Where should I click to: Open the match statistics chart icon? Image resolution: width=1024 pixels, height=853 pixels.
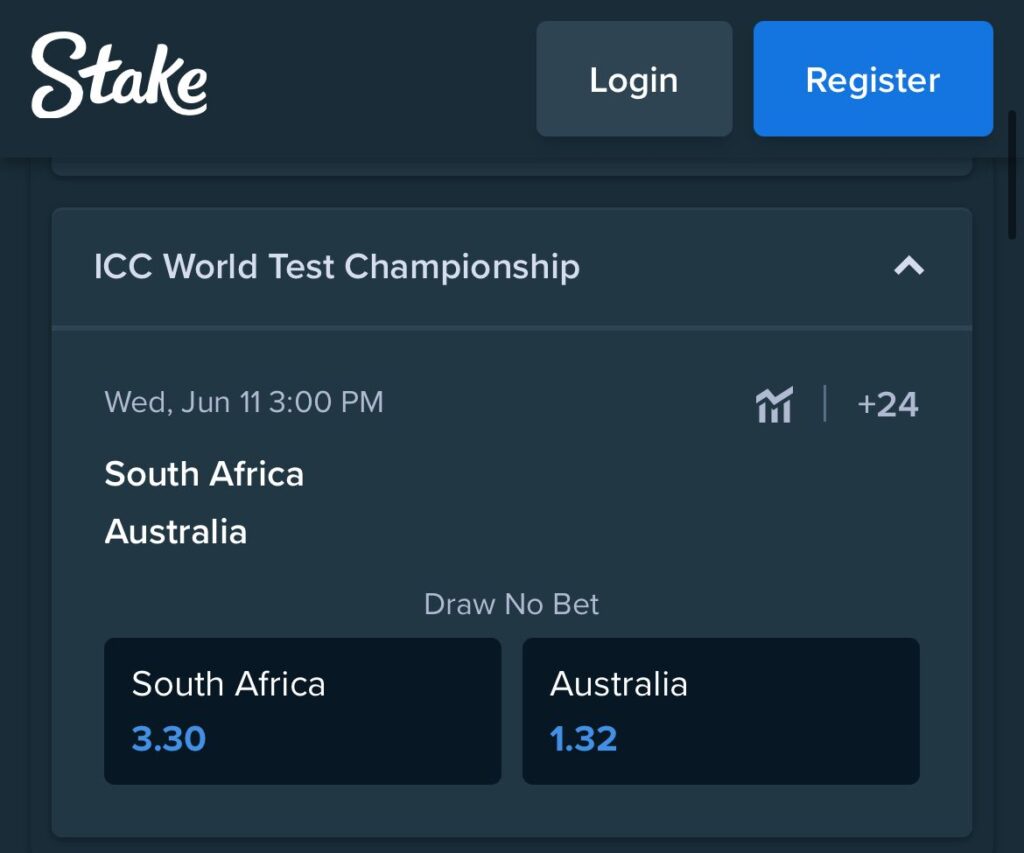(775, 403)
